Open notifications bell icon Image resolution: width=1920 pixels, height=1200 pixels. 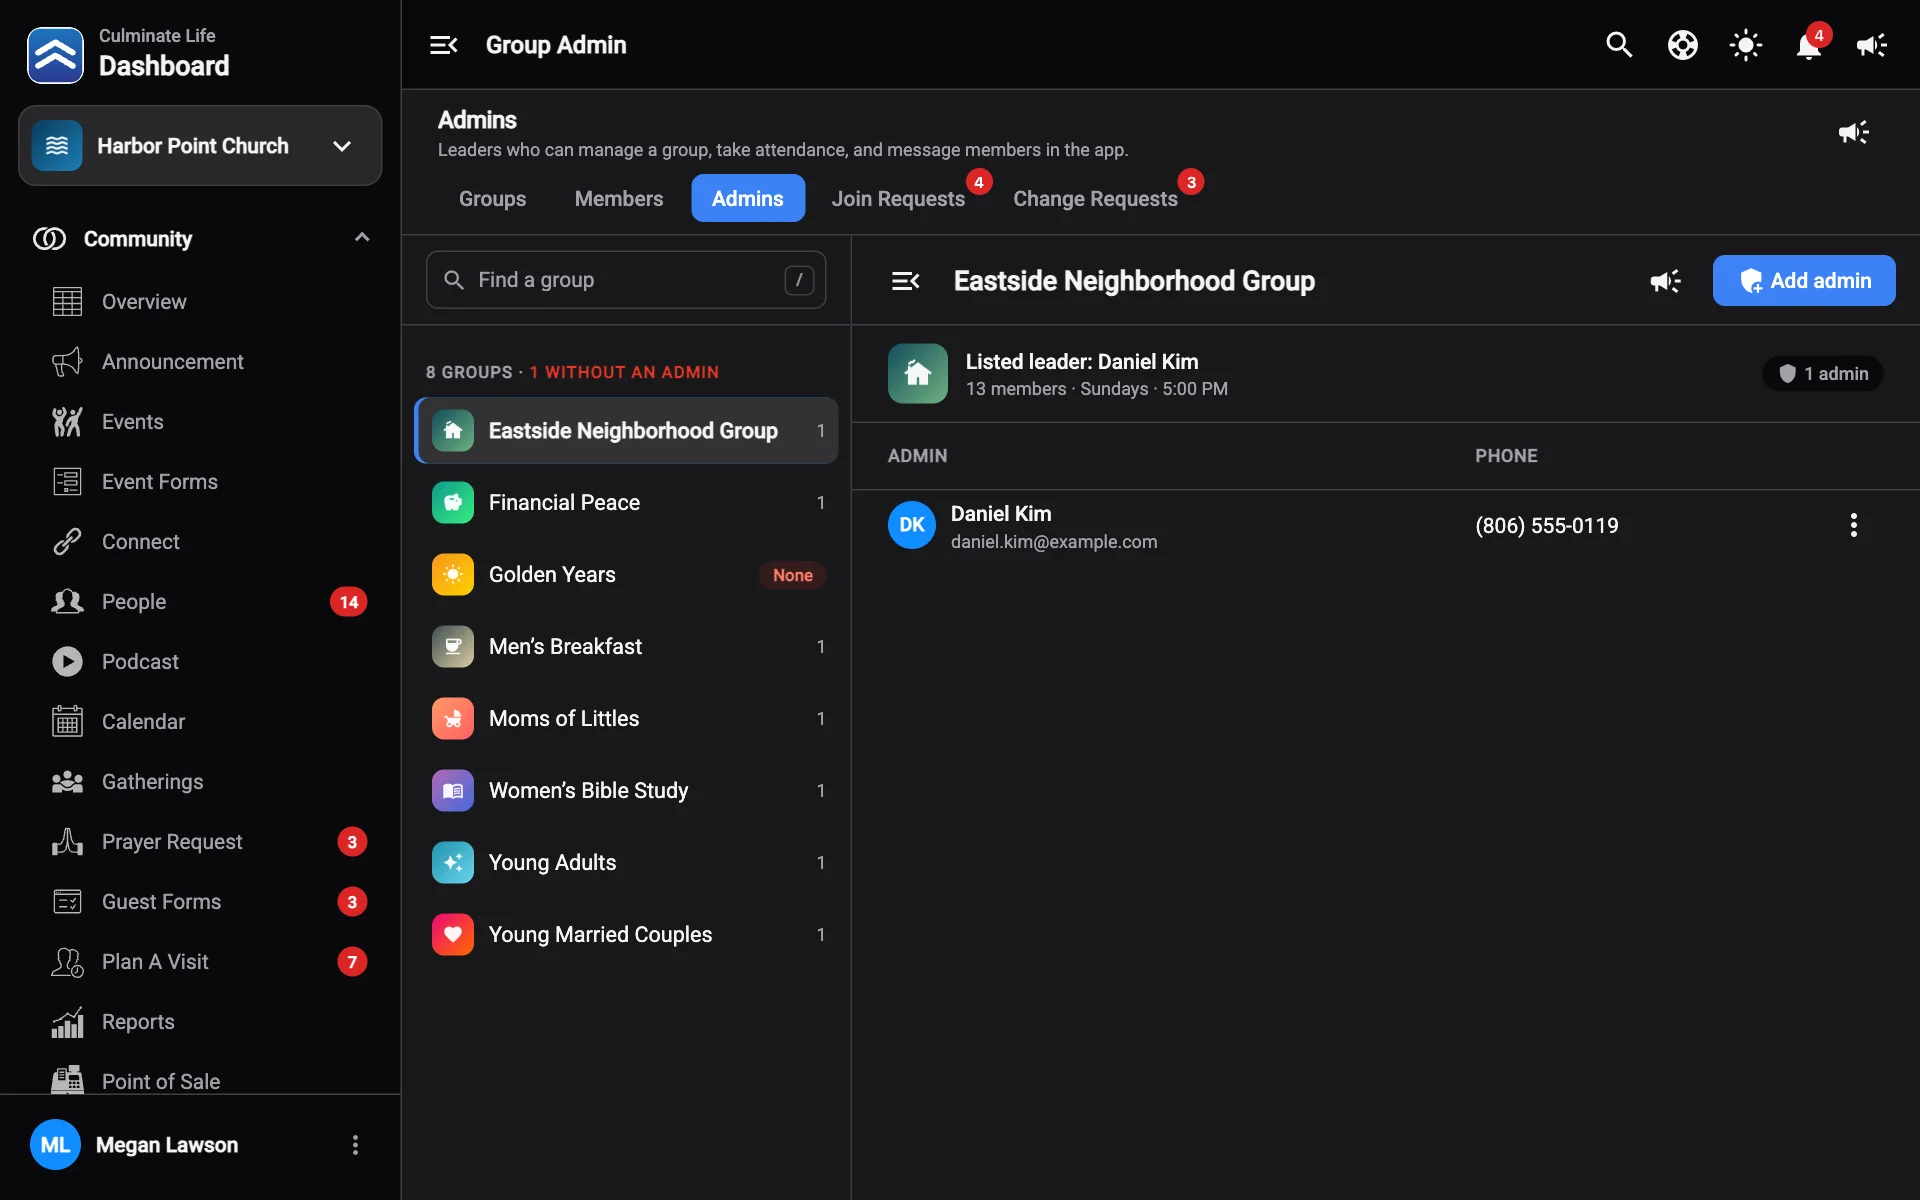(x=1809, y=45)
